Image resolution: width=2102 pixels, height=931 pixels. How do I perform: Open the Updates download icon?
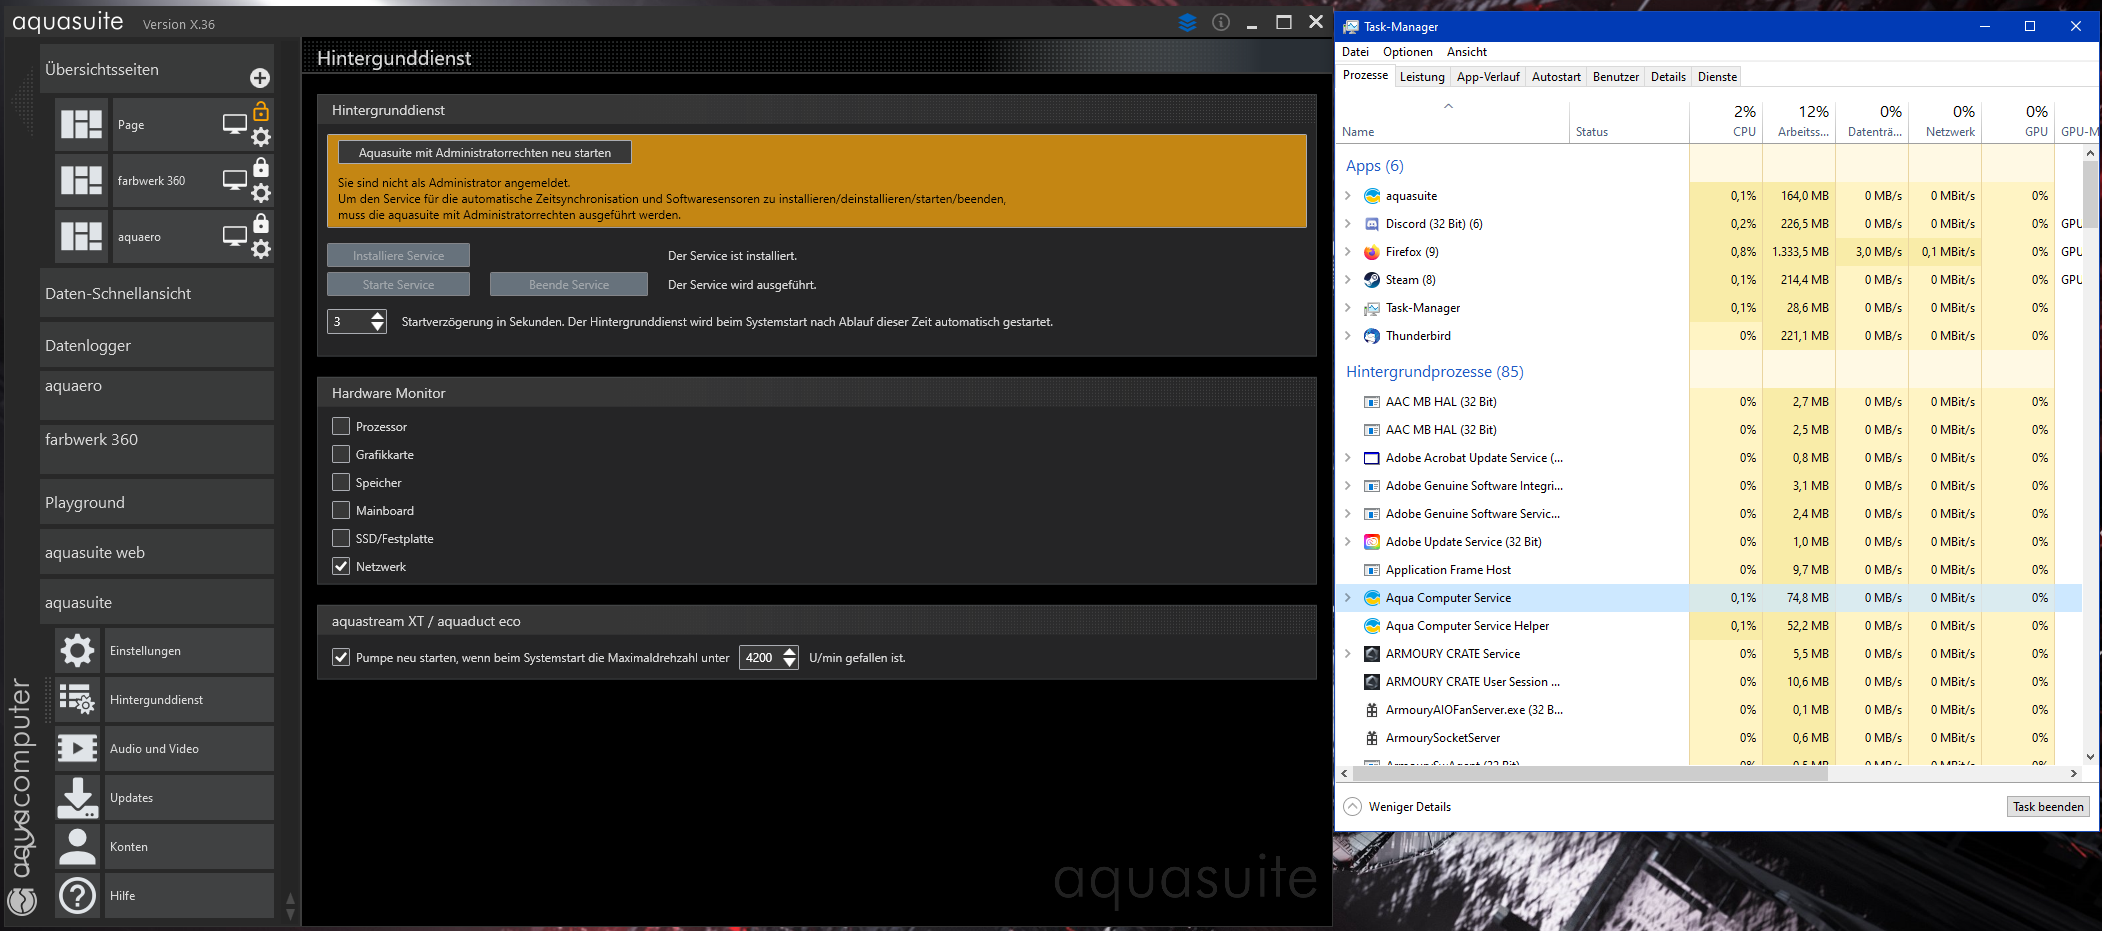click(x=77, y=798)
